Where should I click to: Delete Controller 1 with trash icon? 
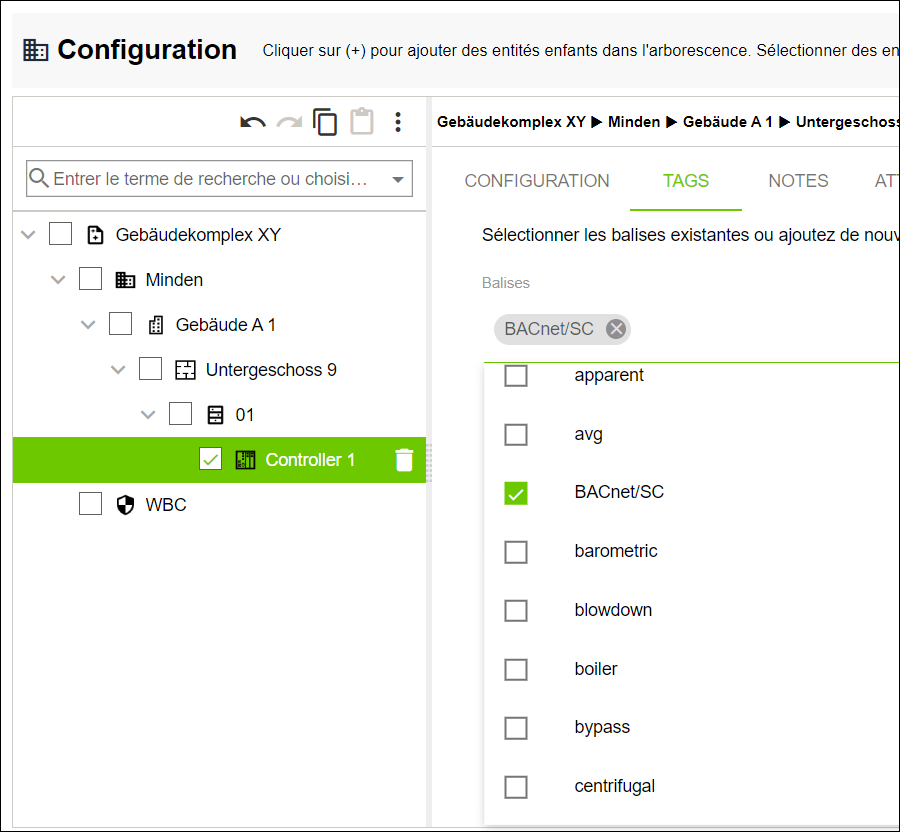pos(404,460)
